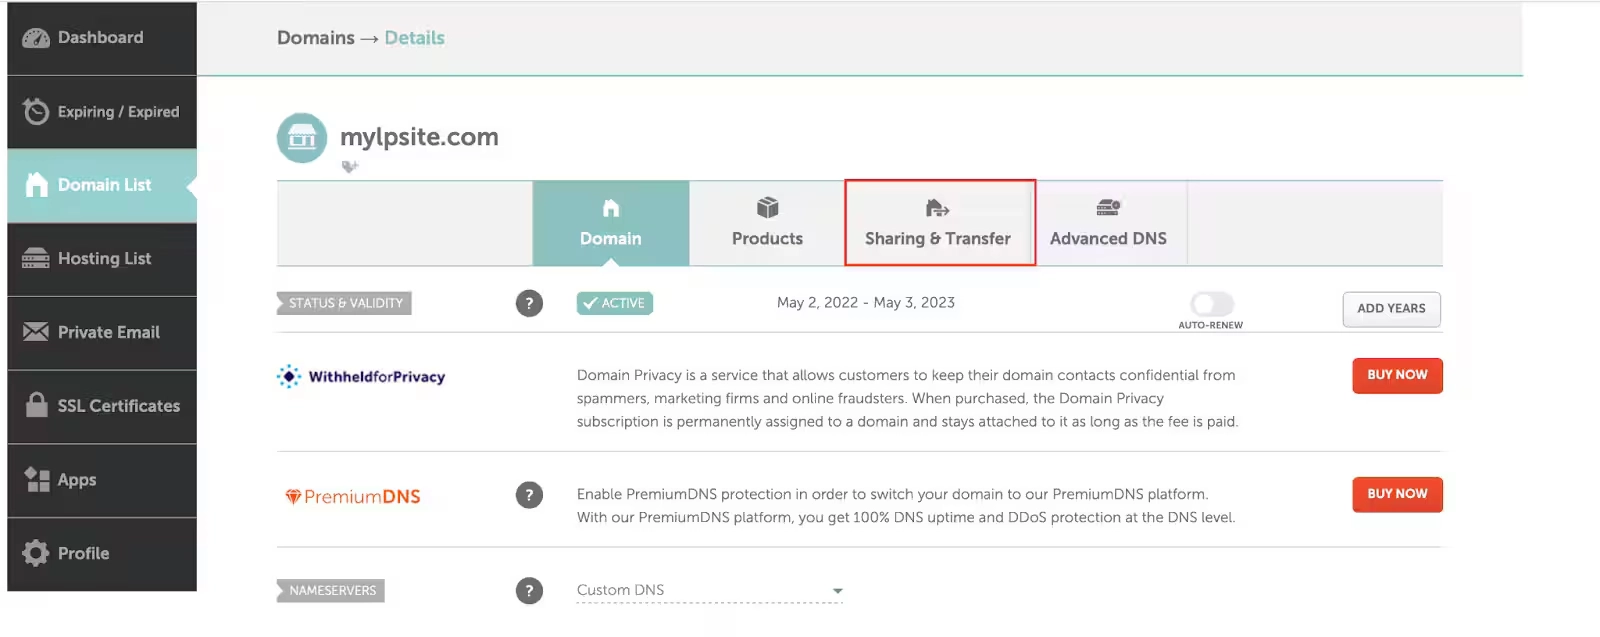Click the Dashboard gauge icon
The width and height of the screenshot is (1600, 637).
coord(36,38)
